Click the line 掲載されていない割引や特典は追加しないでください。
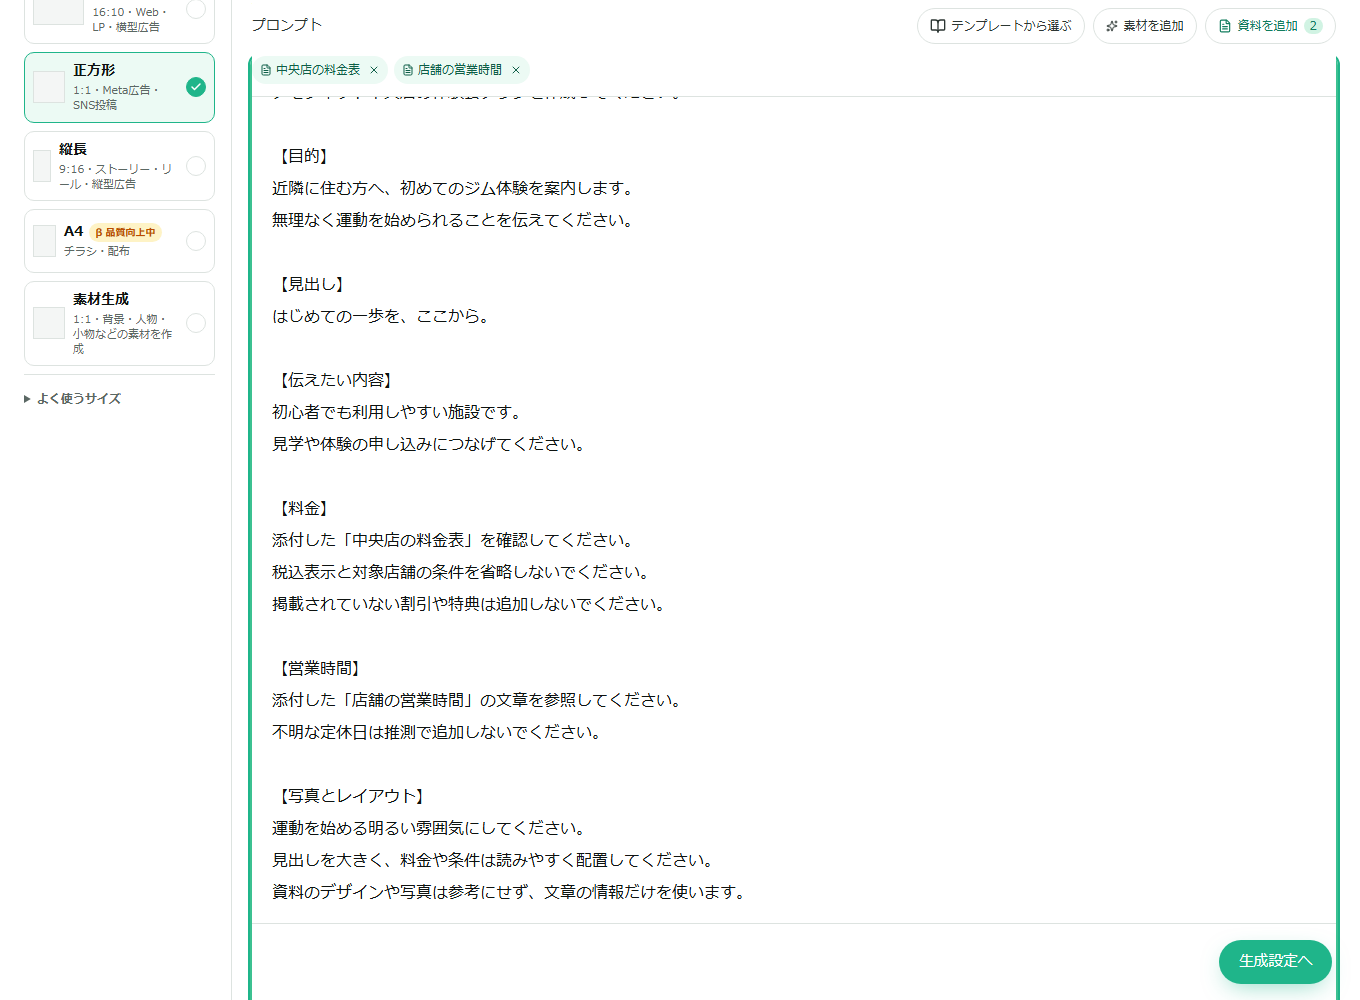 tap(468, 604)
